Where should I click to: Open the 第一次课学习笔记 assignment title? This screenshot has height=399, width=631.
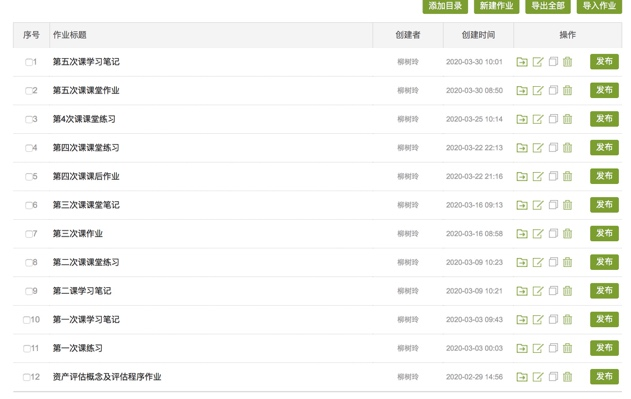point(86,320)
